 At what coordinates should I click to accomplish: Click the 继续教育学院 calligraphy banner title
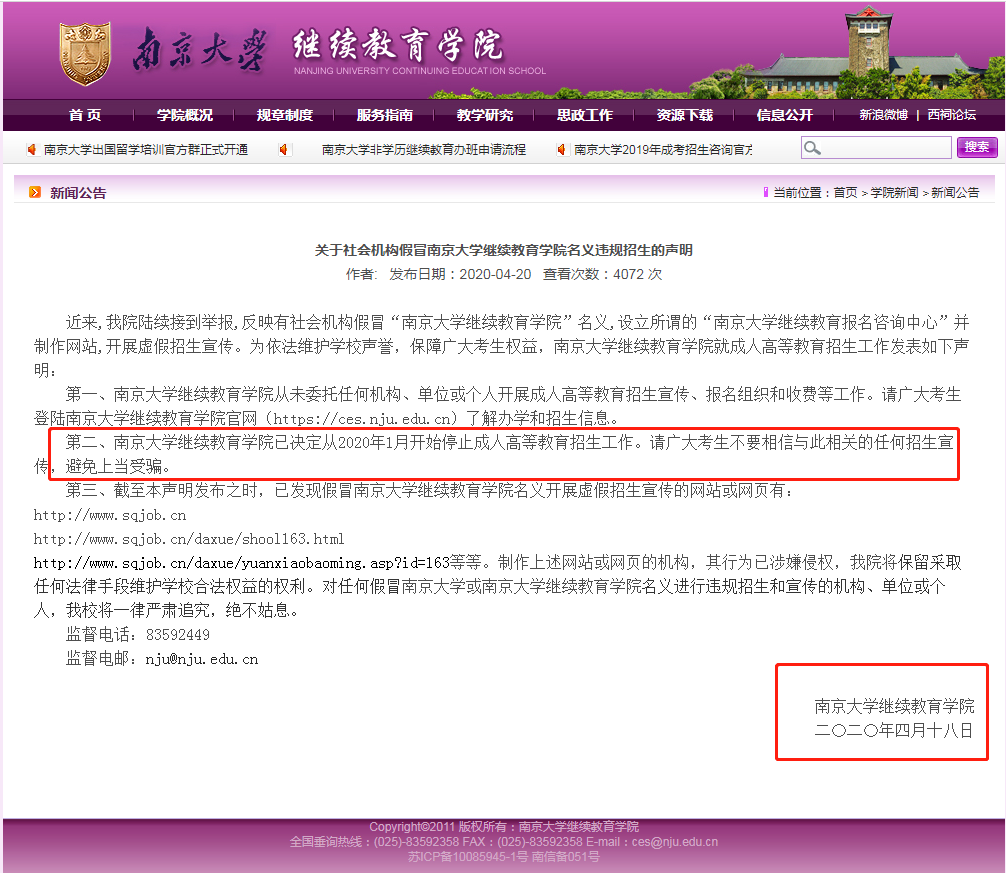(398, 46)
